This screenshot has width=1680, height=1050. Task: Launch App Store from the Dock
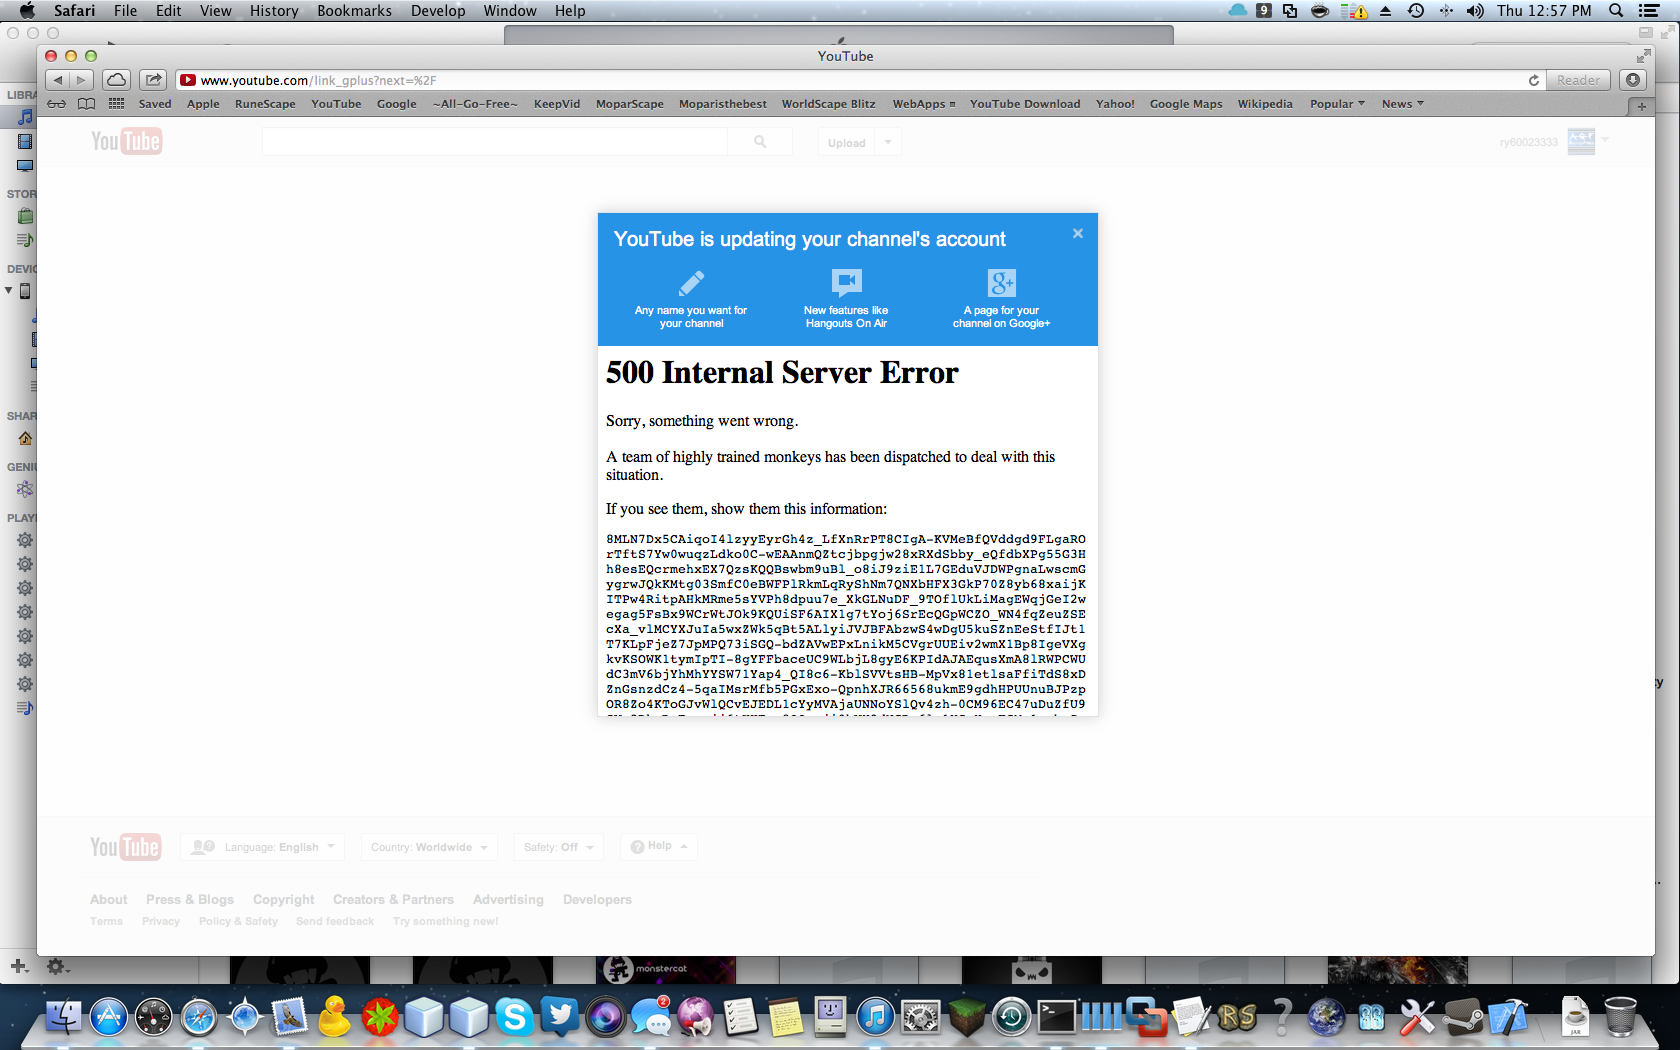click(109, 1017)
